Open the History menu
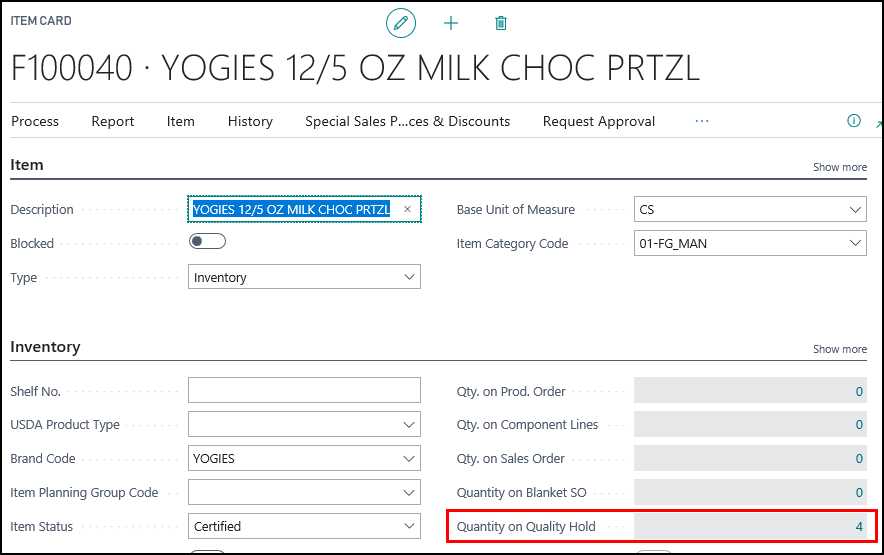The width and height of the screenshot is (884, 555). [x=250, y=121]
